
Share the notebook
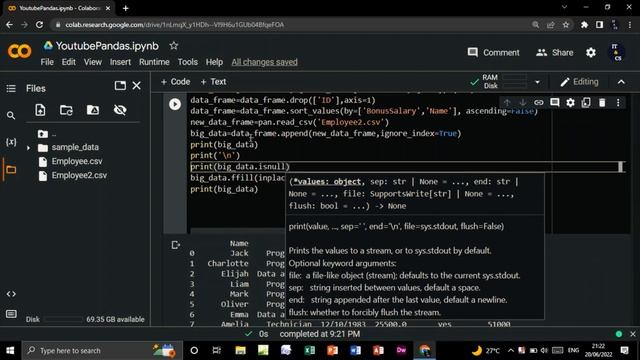[554, 53]
